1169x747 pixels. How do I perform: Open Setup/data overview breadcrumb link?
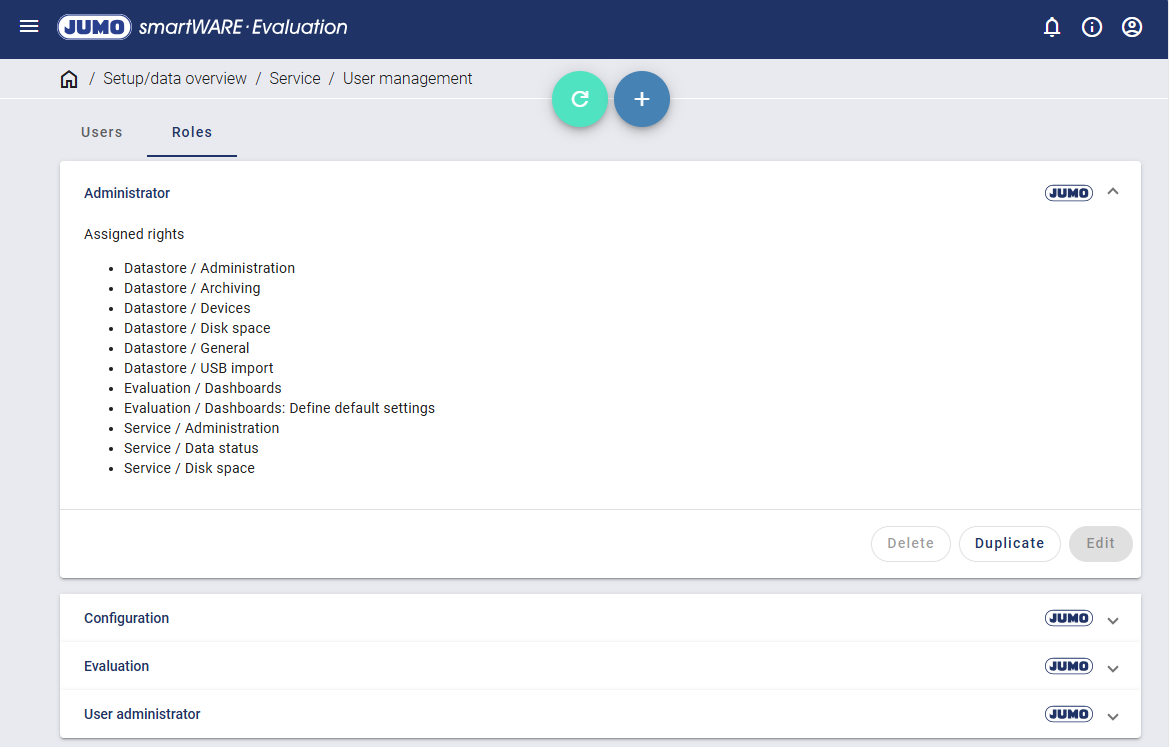[175, 79]
